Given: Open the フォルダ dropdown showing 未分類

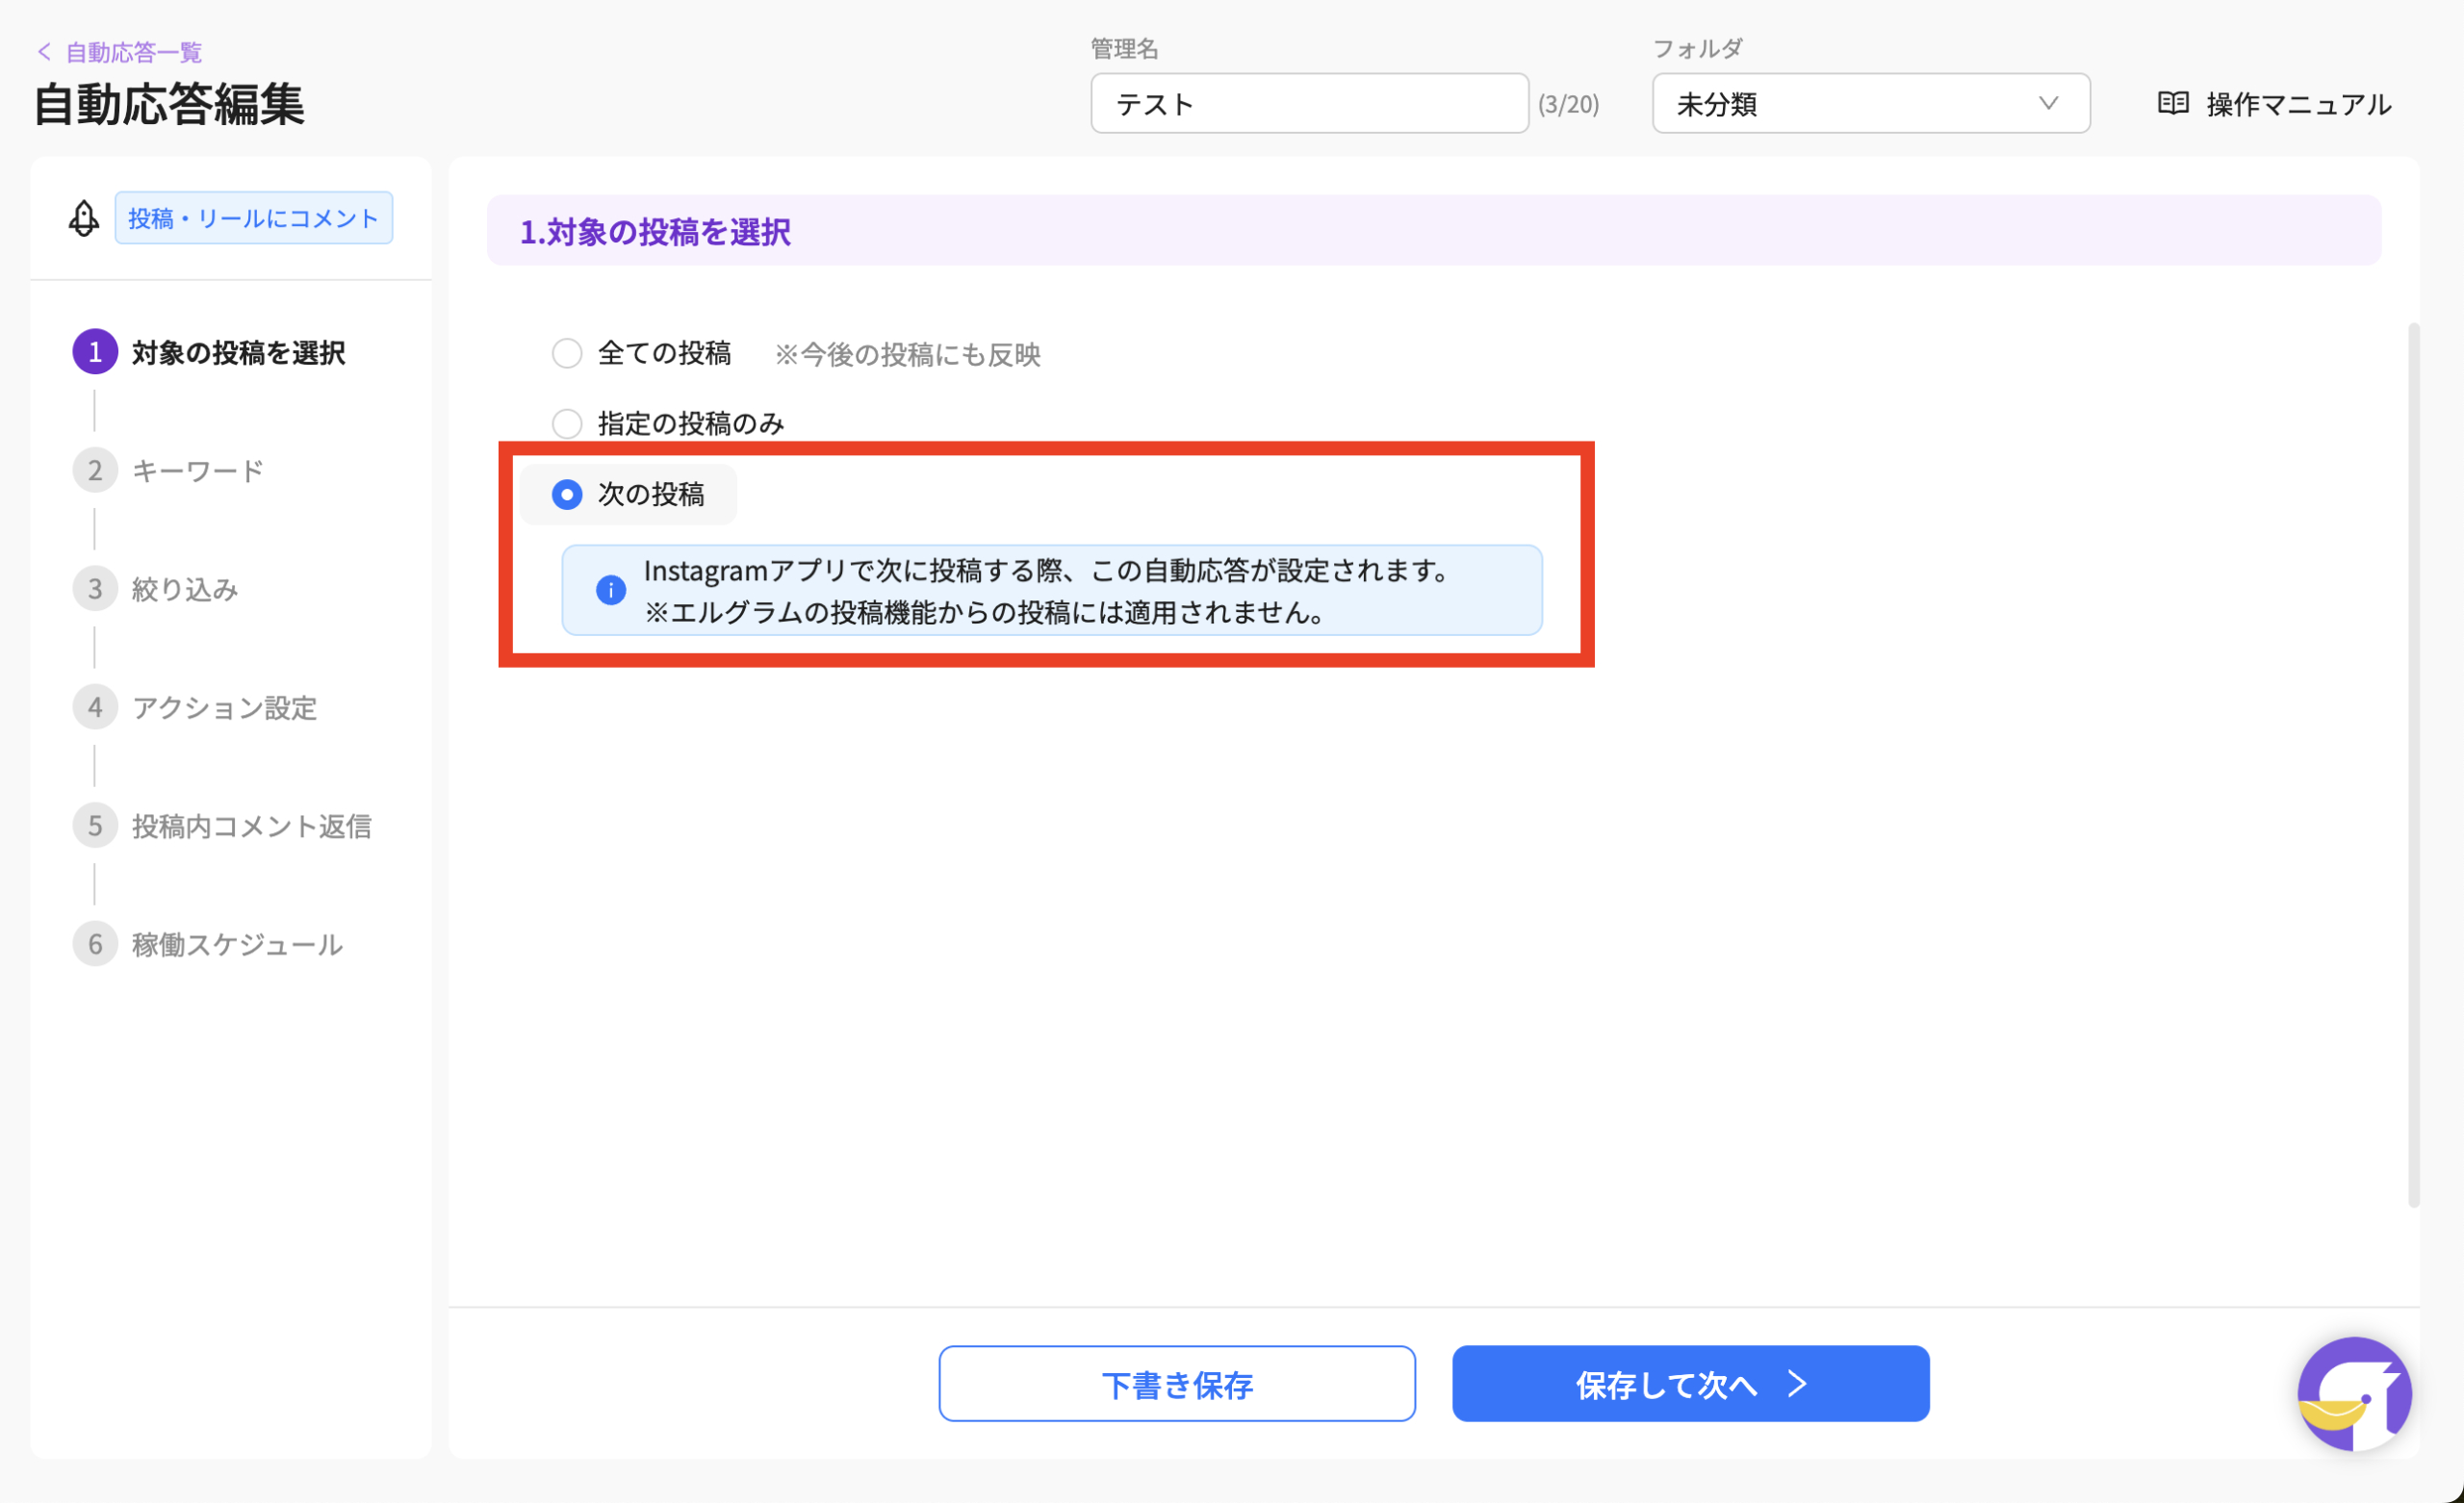Looking at the screenshot, I should point(1869,103).
